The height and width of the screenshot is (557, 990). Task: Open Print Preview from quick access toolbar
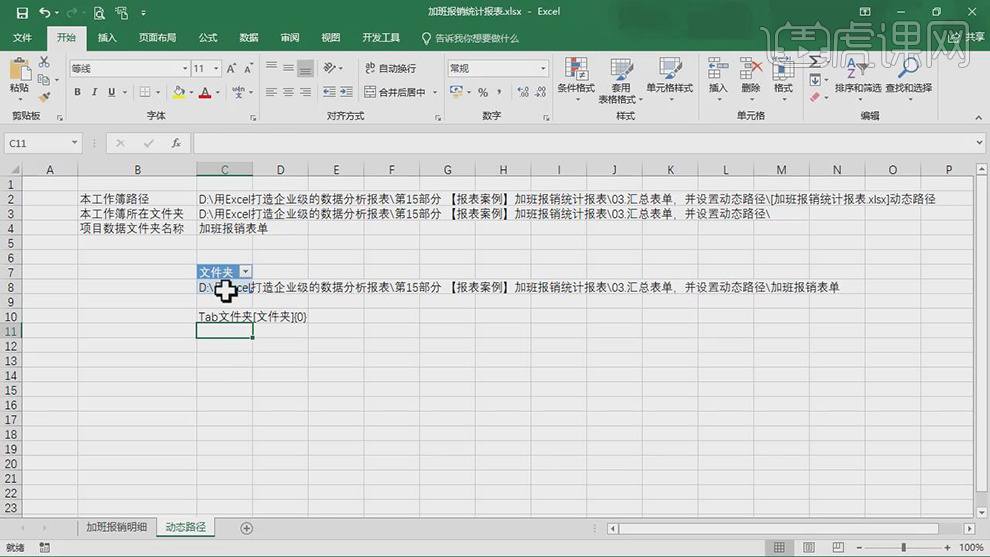(x=99, y=13)
